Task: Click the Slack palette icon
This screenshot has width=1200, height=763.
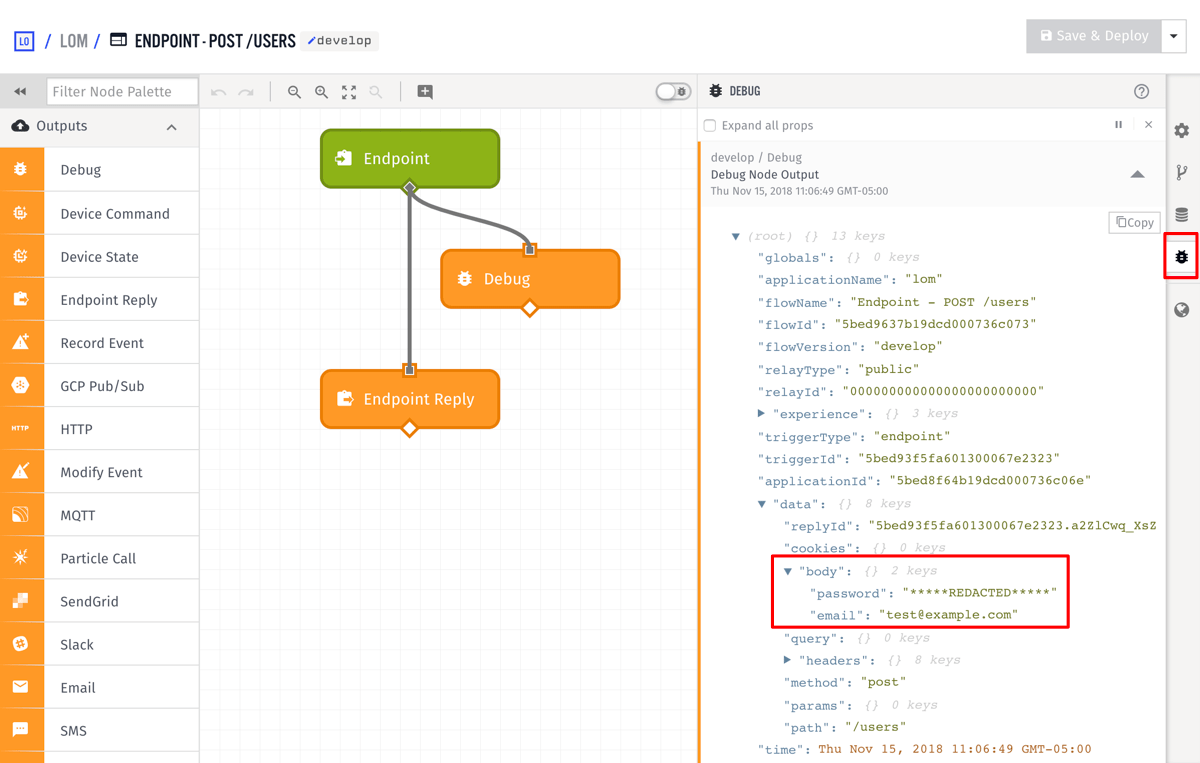Action: tap(21, 643)
